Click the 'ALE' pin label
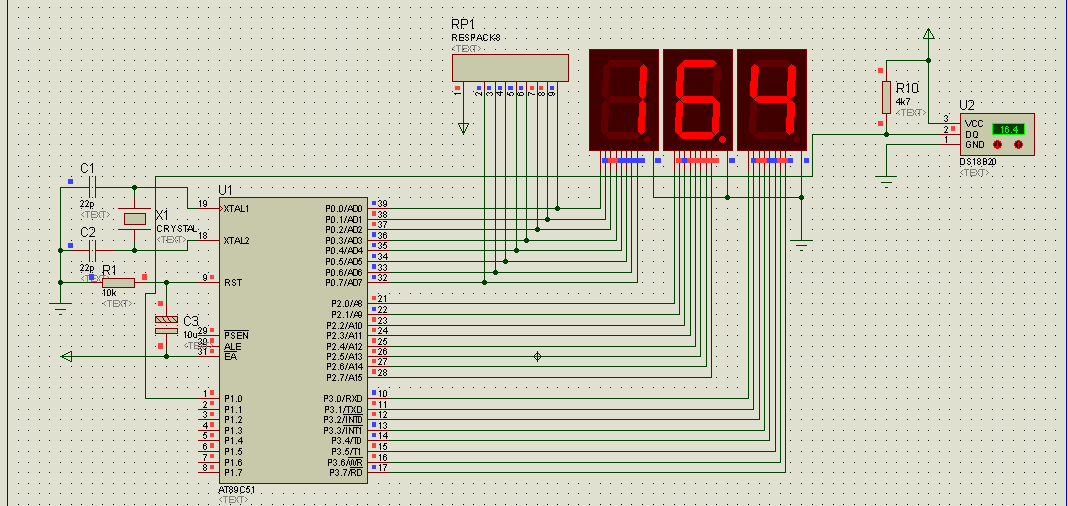1068x506 pixels. click(232, 346)
